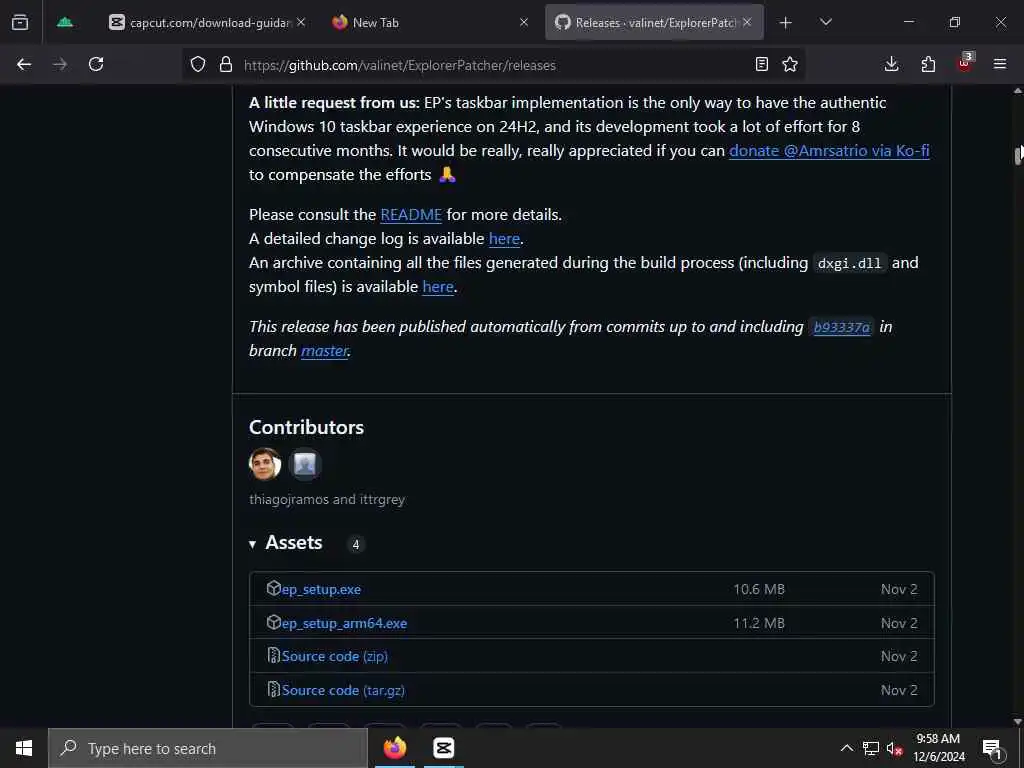Open CapCut from the taskbar
The height and width of the screenshot is (768, 1024).
pyautogui.click(x=443, y=748)
